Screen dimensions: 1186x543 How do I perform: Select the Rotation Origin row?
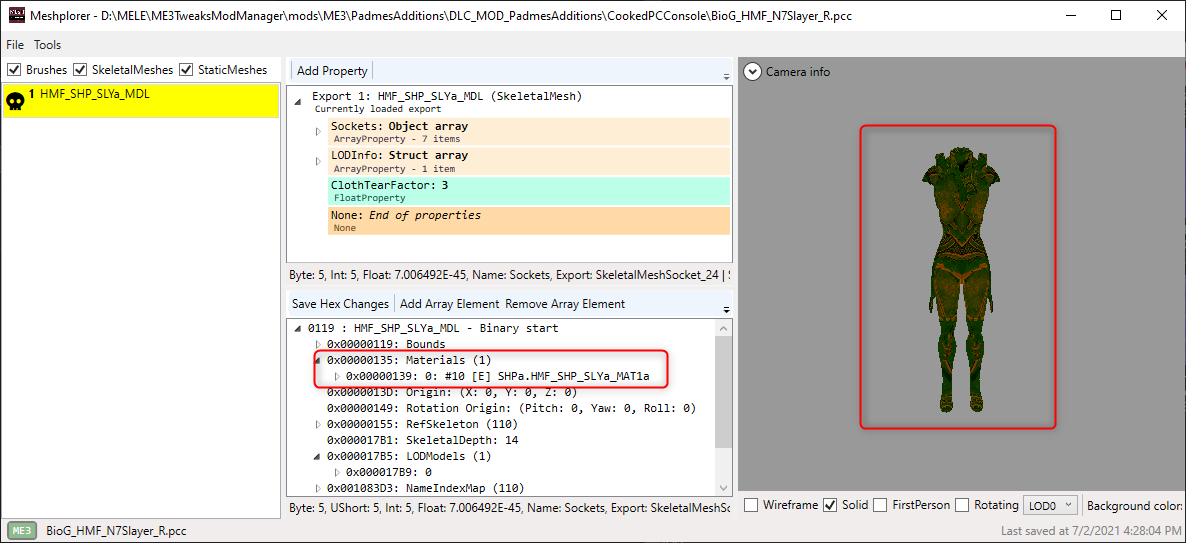click(x=511, y=408)
